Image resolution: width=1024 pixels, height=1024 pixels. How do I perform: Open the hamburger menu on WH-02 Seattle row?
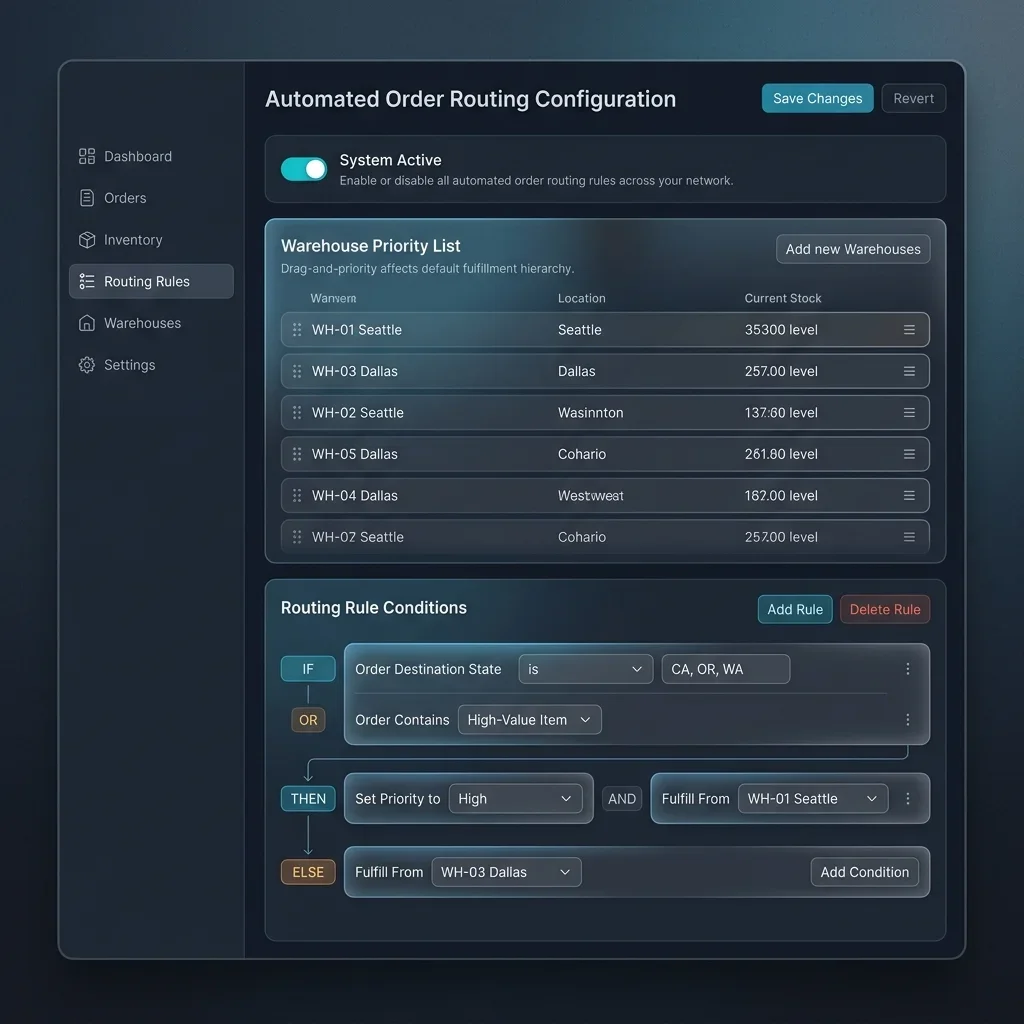[x=909, y=413]
